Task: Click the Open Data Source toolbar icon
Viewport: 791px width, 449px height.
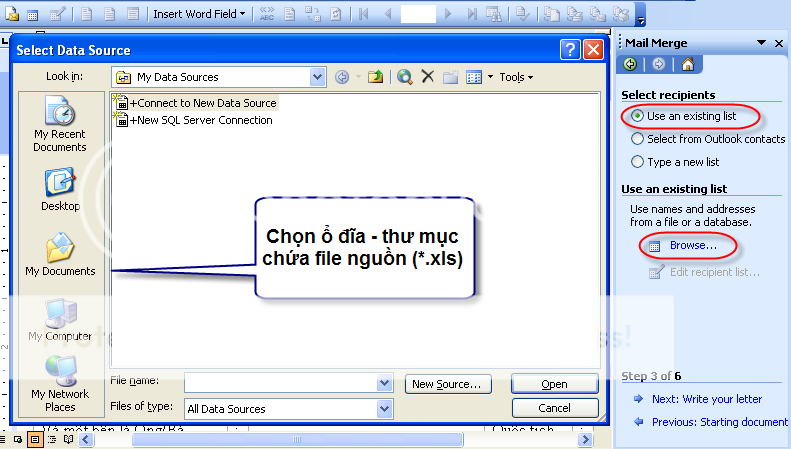Action: point(32,15)
